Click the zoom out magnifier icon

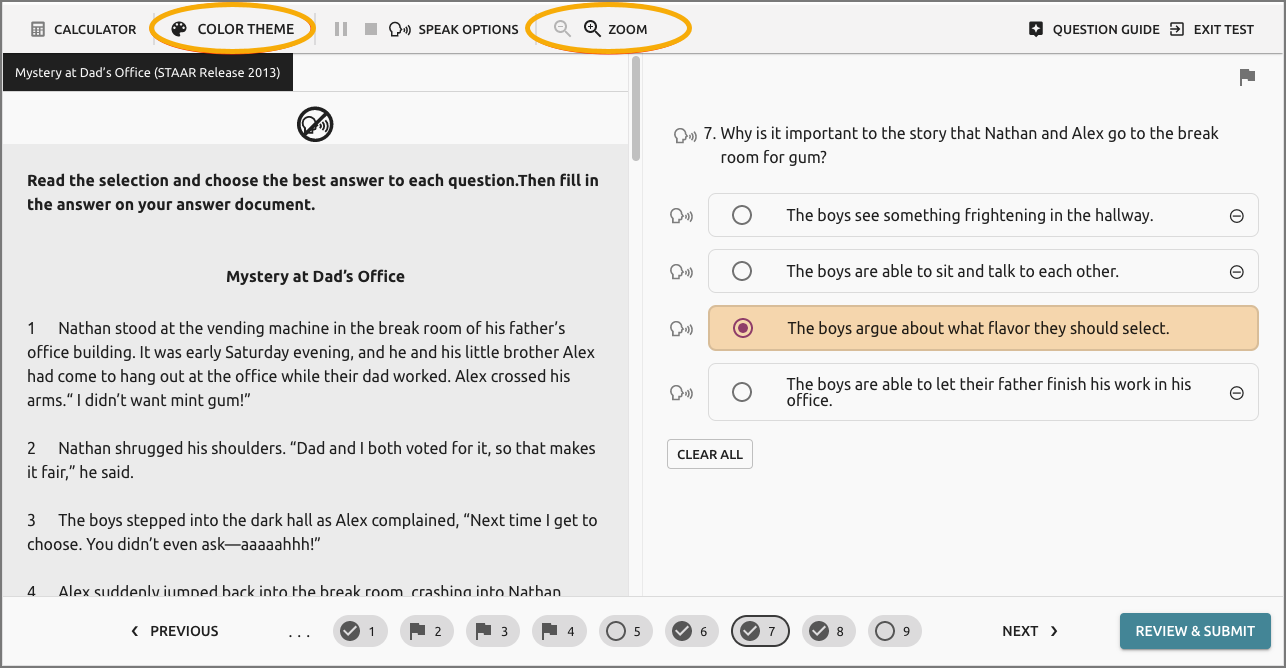pos(562,29)
